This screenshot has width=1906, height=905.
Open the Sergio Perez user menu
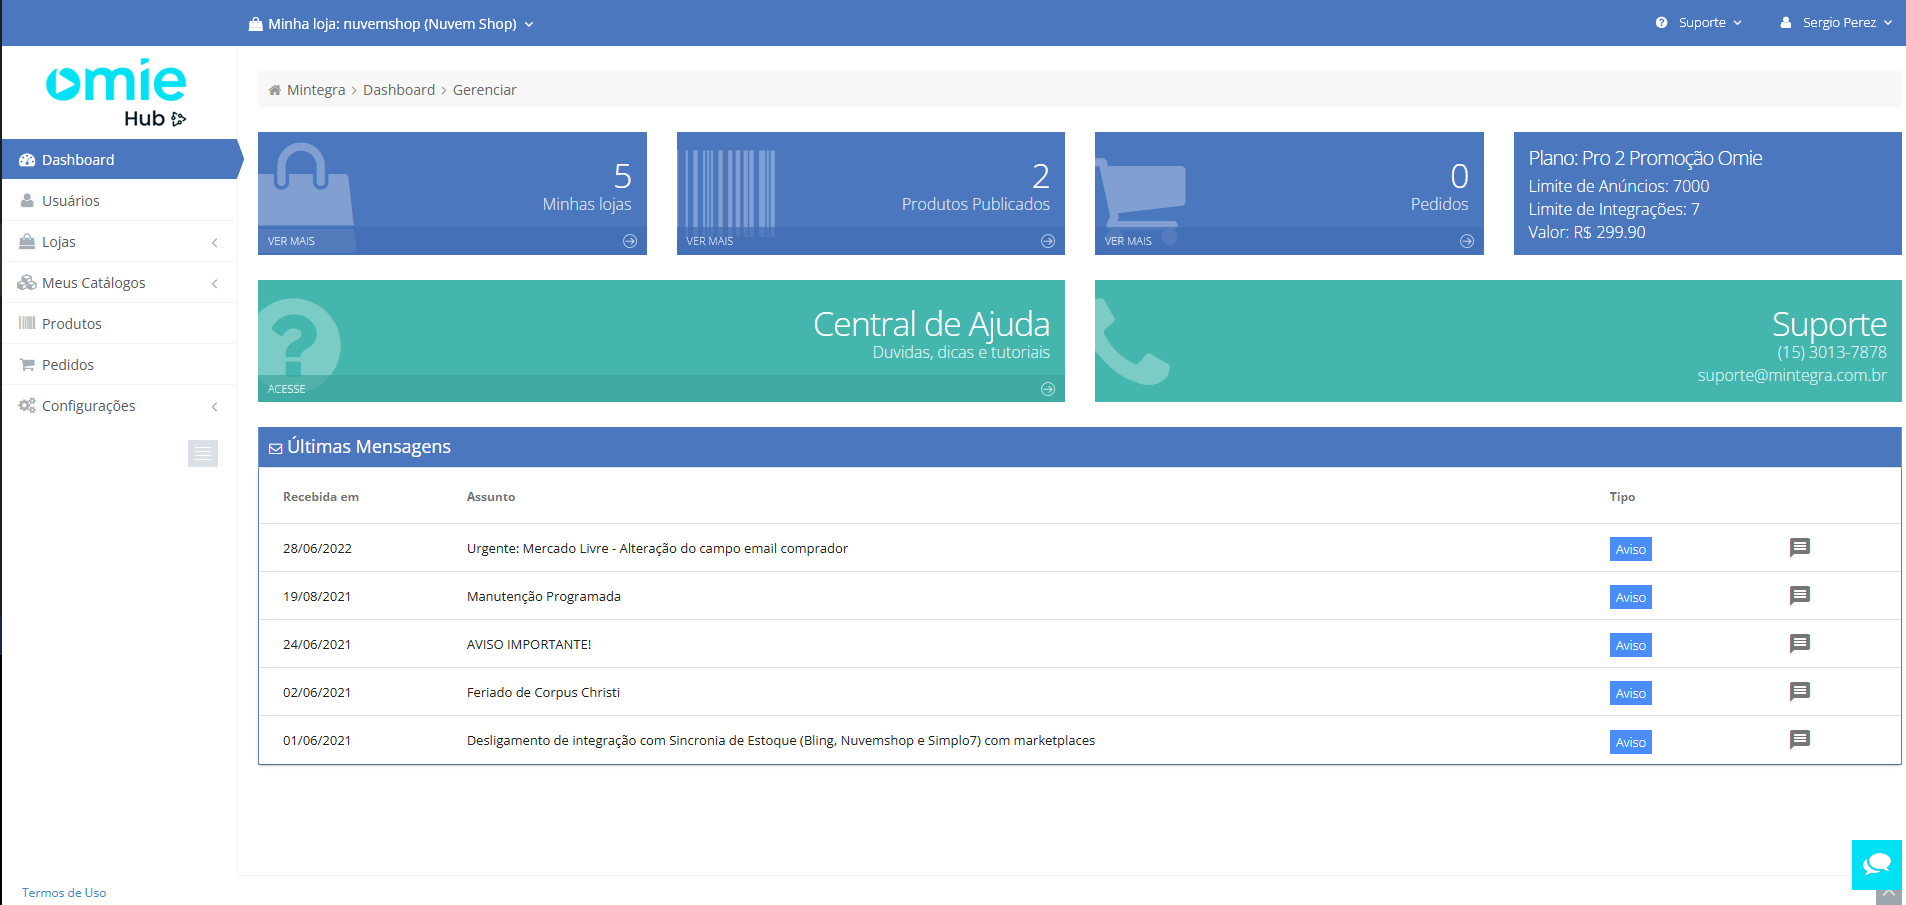click(1836, 23)
